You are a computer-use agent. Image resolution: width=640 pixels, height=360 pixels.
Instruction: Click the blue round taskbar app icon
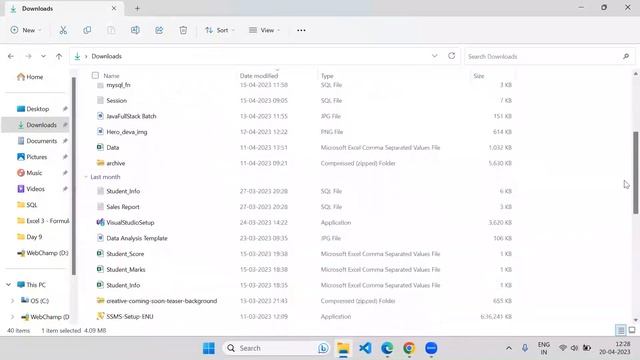click(x=431, y=348)
